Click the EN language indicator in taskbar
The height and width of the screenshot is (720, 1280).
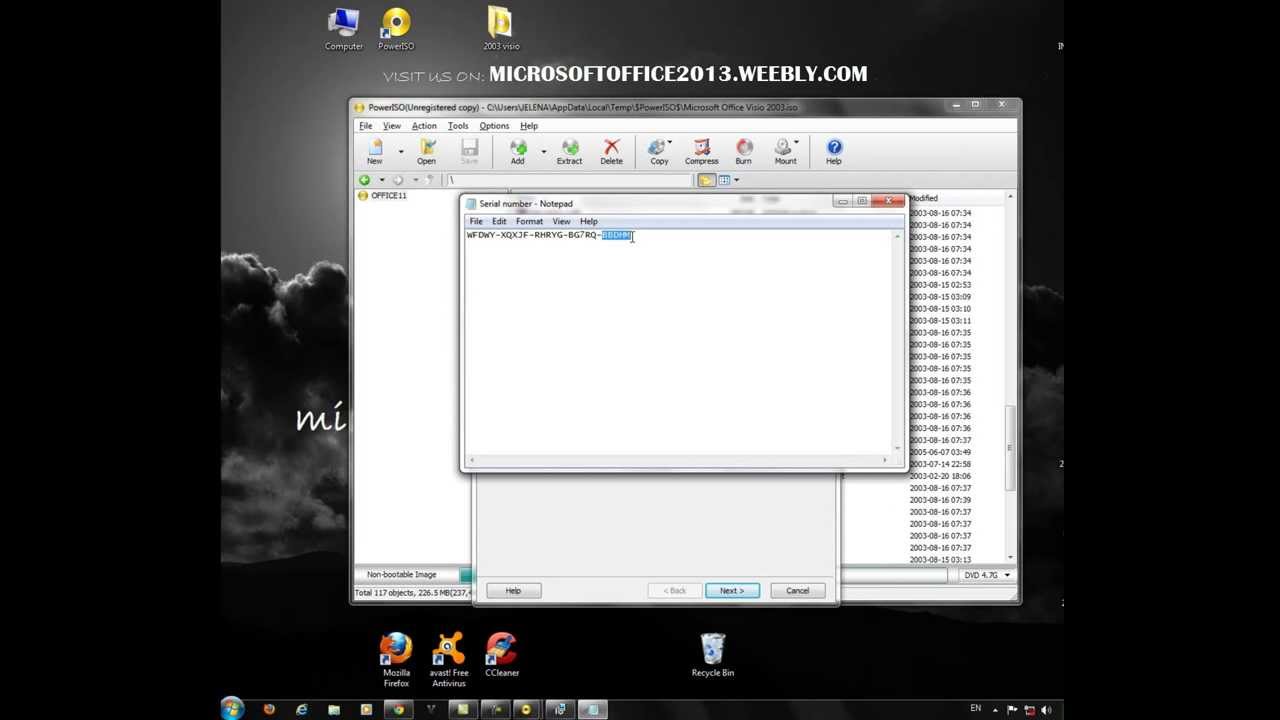coord(976,708)
